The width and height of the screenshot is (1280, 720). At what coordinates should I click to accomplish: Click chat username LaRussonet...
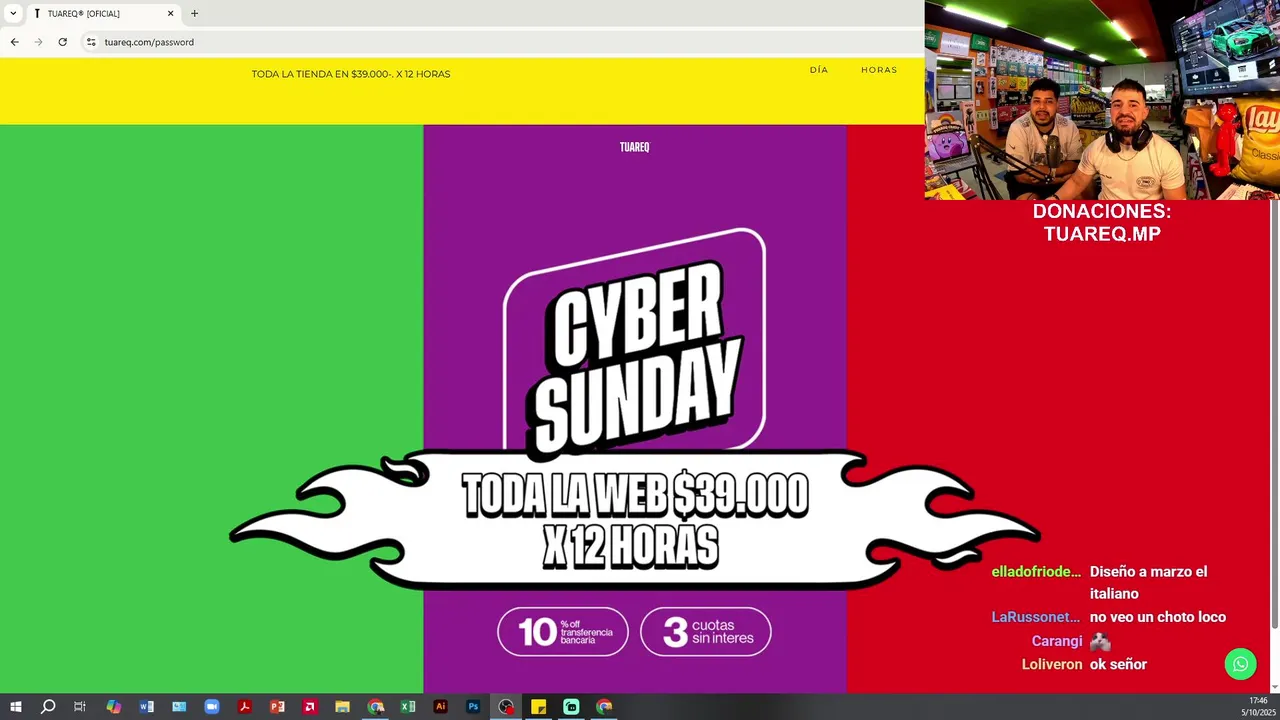tap(1036, 617)
